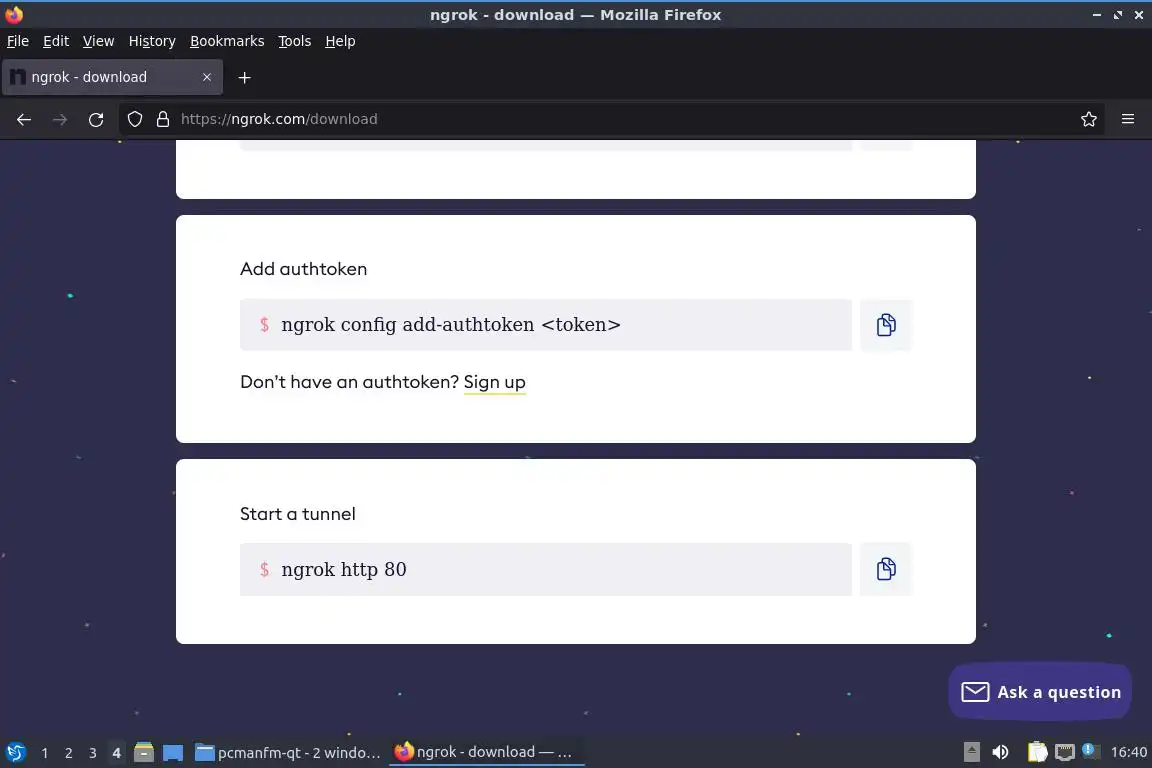This screenshot has height=768, width=1152.
Task: Click the 16:40 panel clock
Action: 1128,752
